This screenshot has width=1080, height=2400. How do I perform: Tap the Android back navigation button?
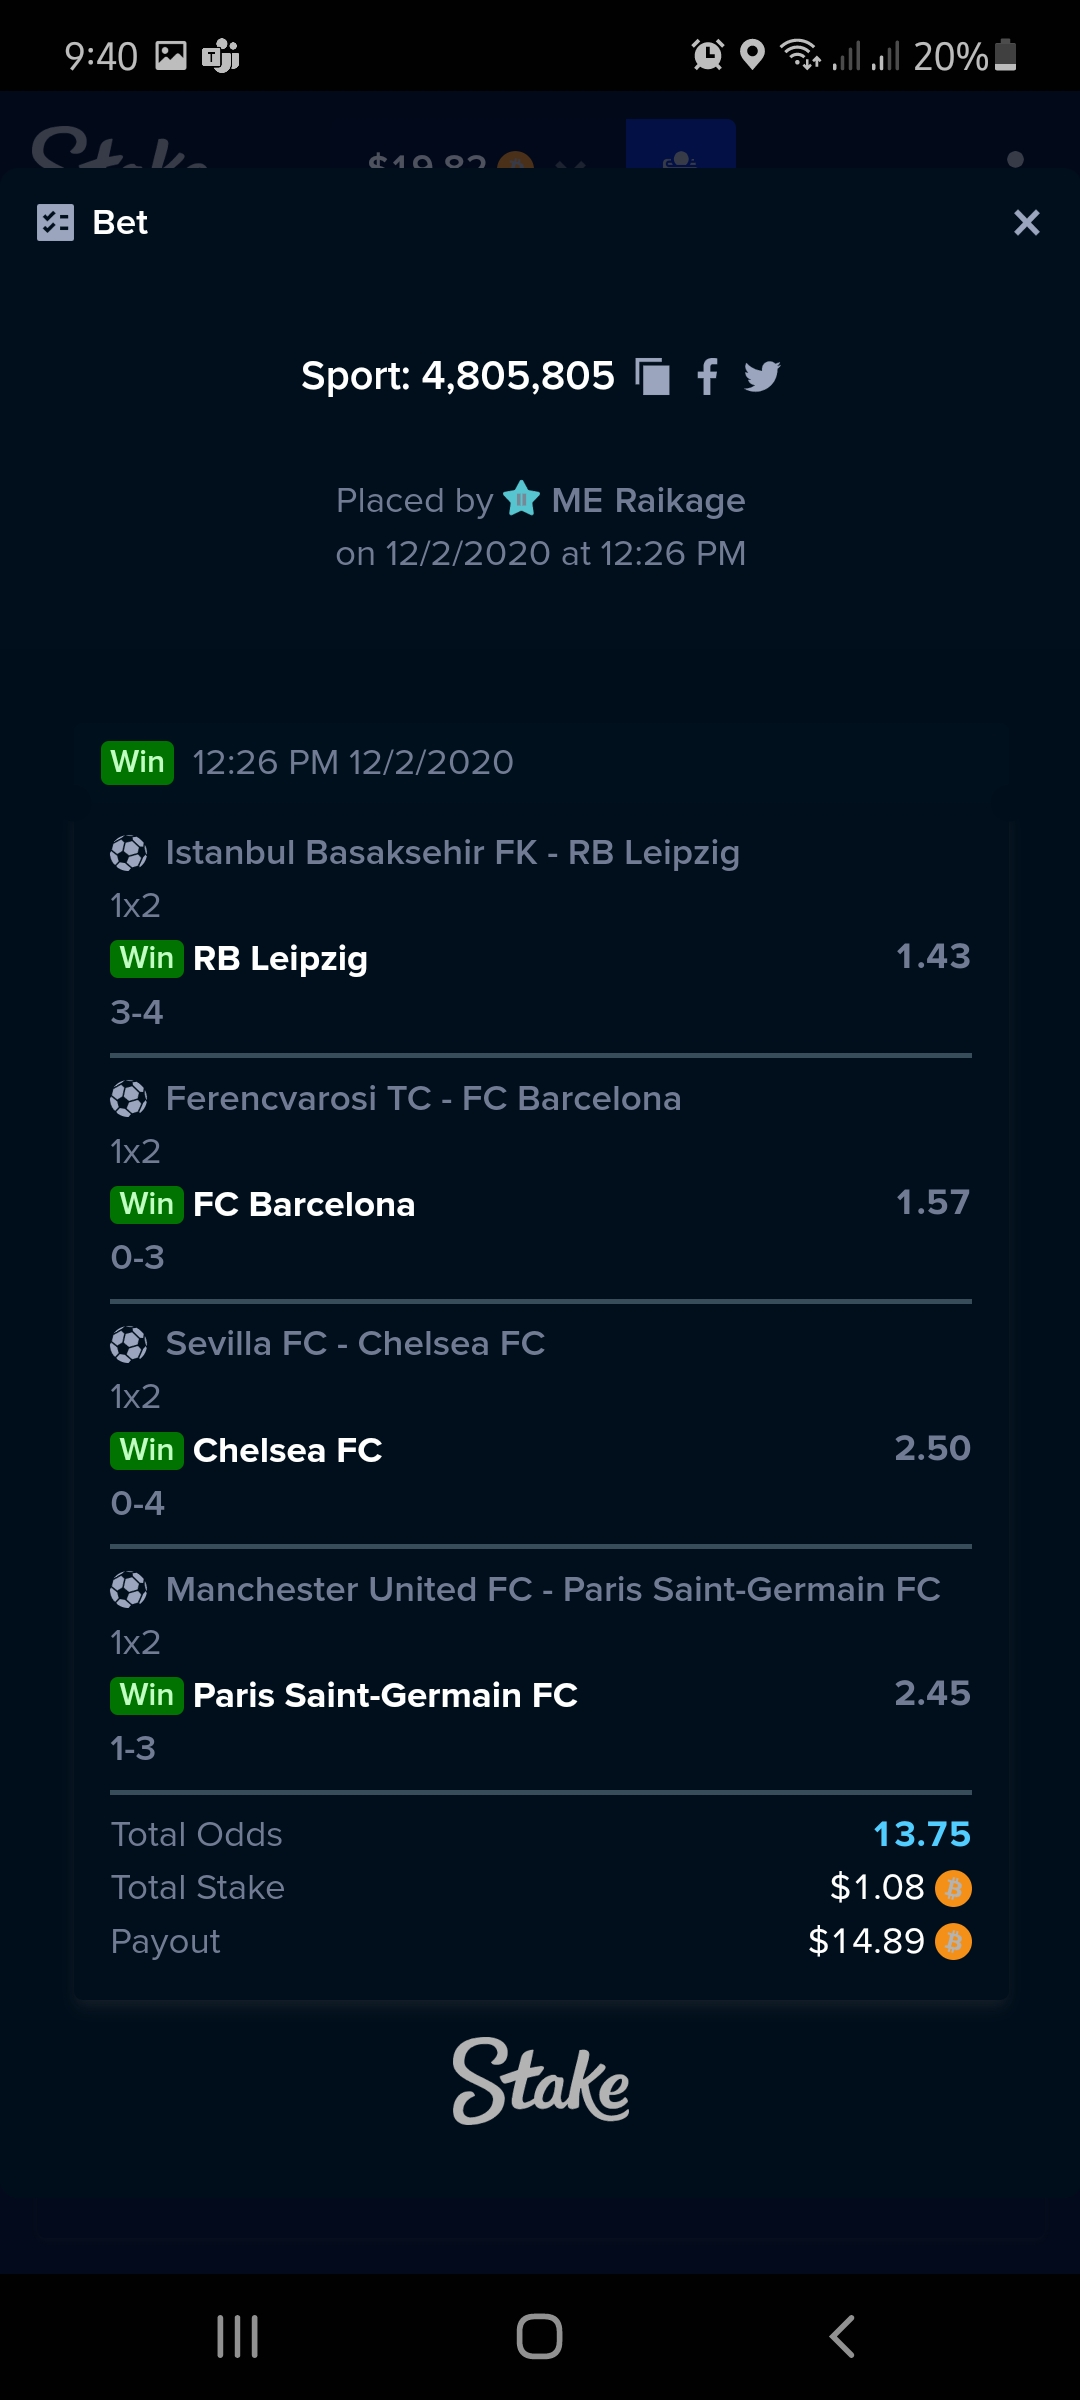coord(842,2337)
